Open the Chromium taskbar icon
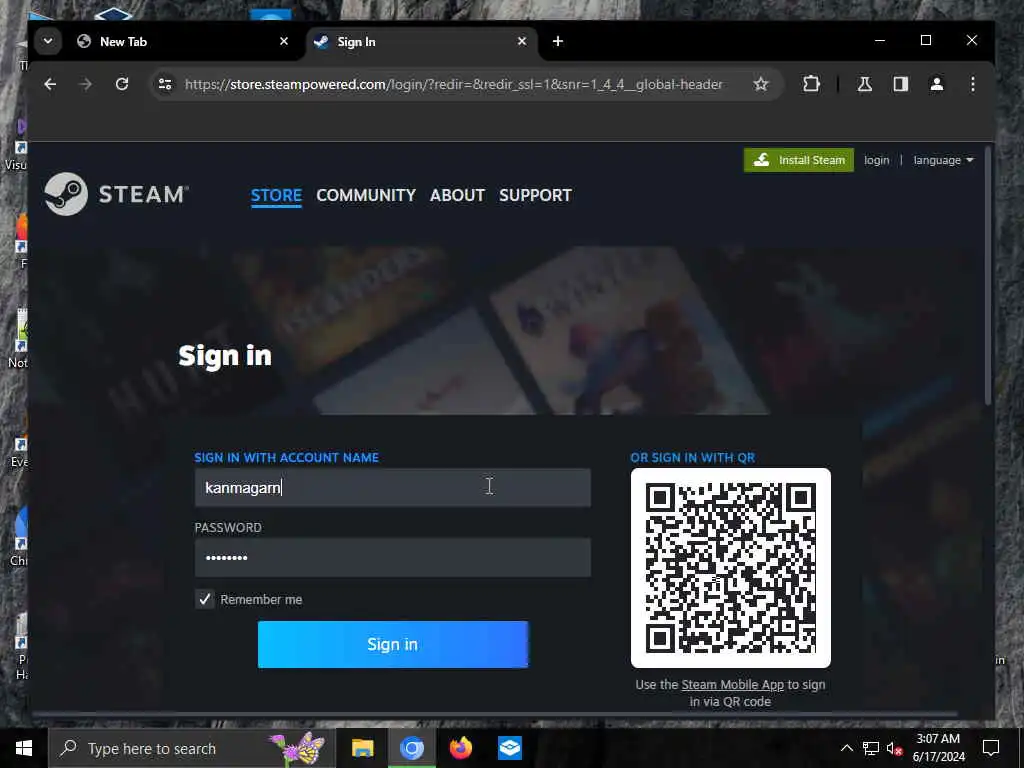This screenshot has height=768, width=1024. (x=411, y=748)
